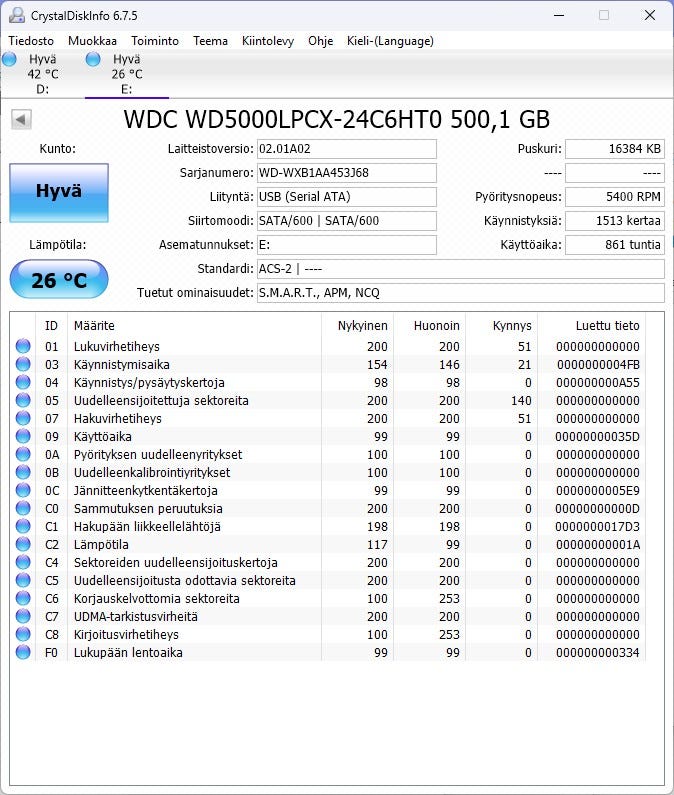Click the Laitteistoversio field 02.01A02
Image resolution: width=674 pixels, height=795 pixels.
[346, 149]
